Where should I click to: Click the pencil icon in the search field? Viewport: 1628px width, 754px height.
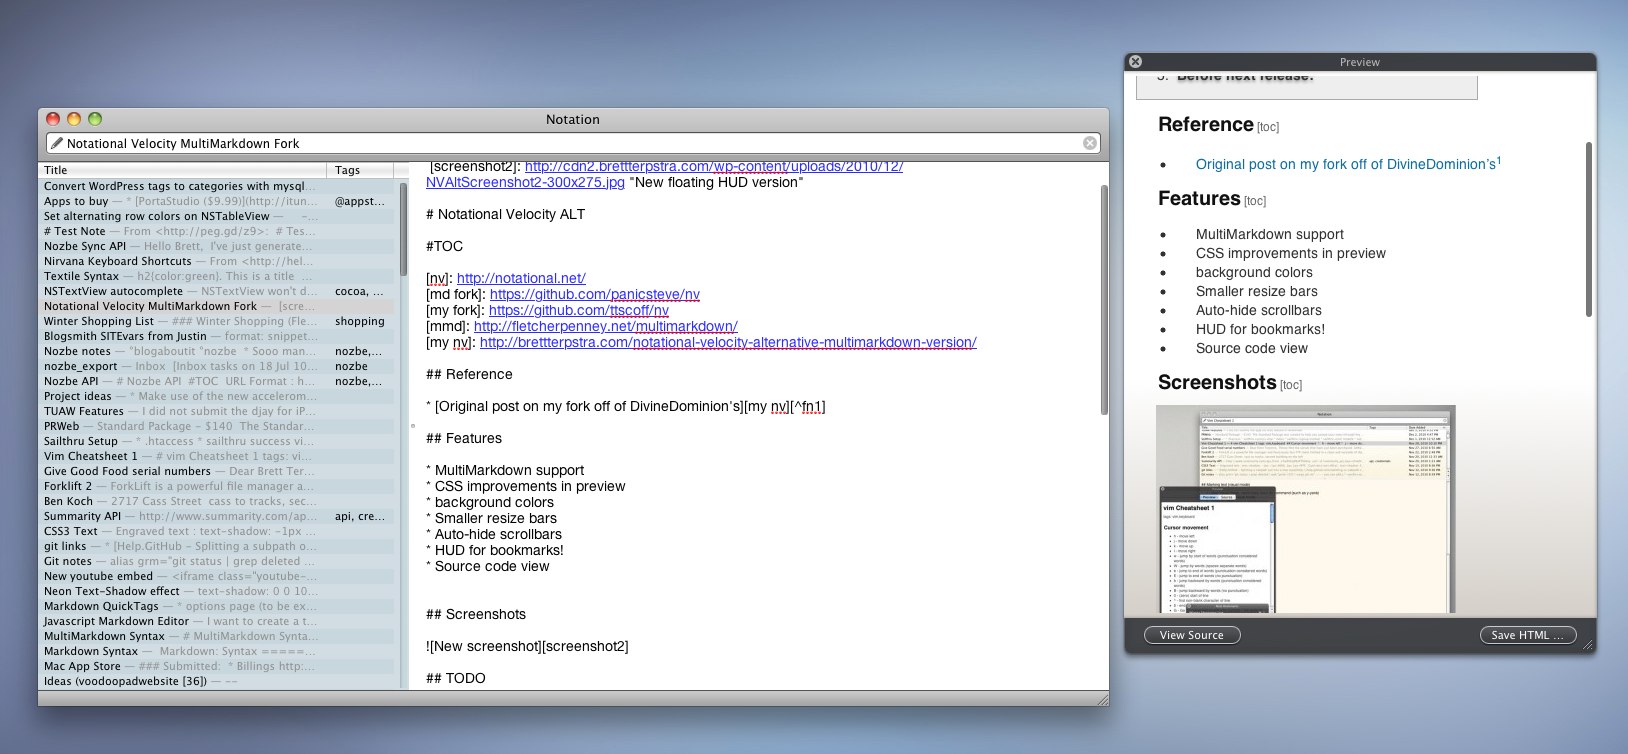click(57, 143)
